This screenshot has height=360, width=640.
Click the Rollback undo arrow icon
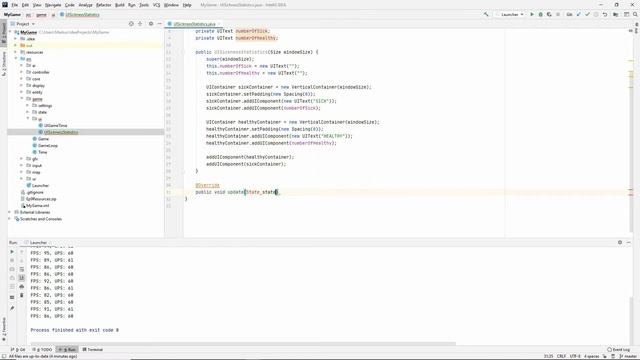point(605,14)
